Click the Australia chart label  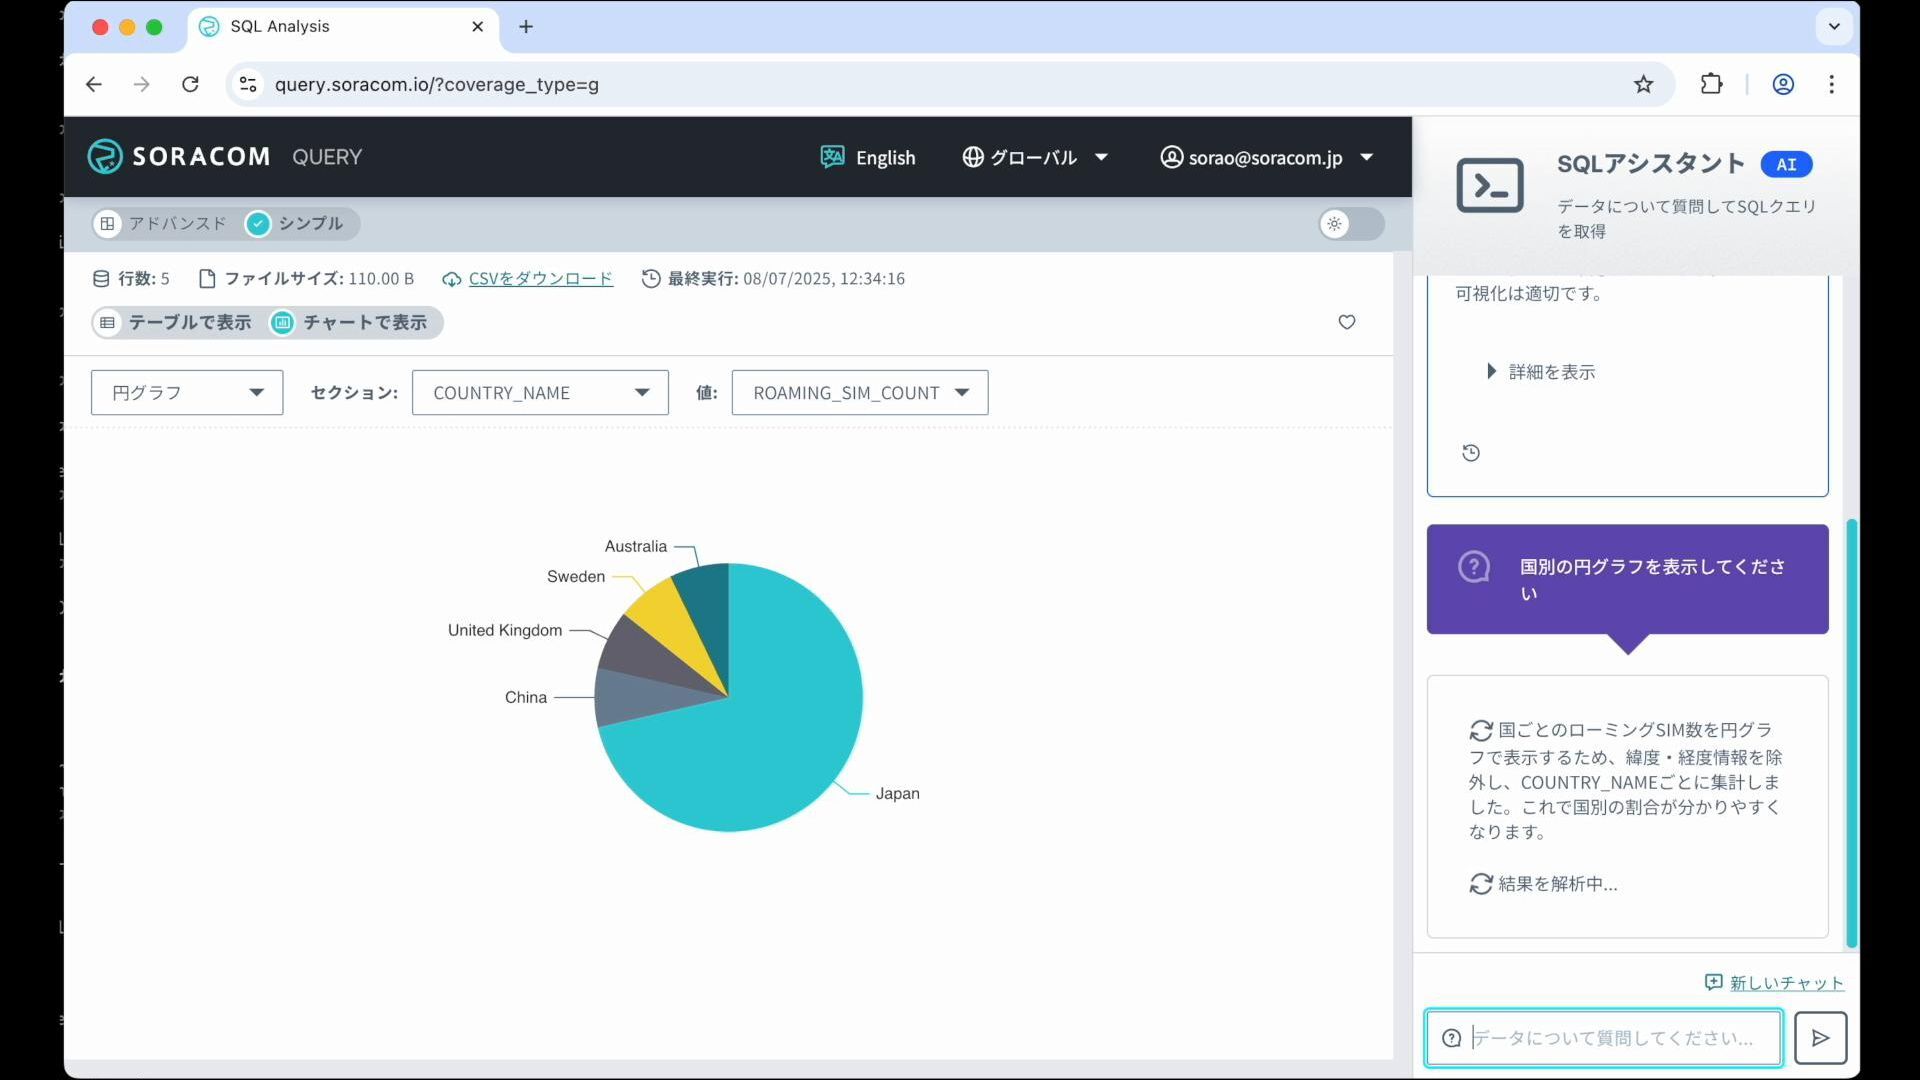coord(635,546)
